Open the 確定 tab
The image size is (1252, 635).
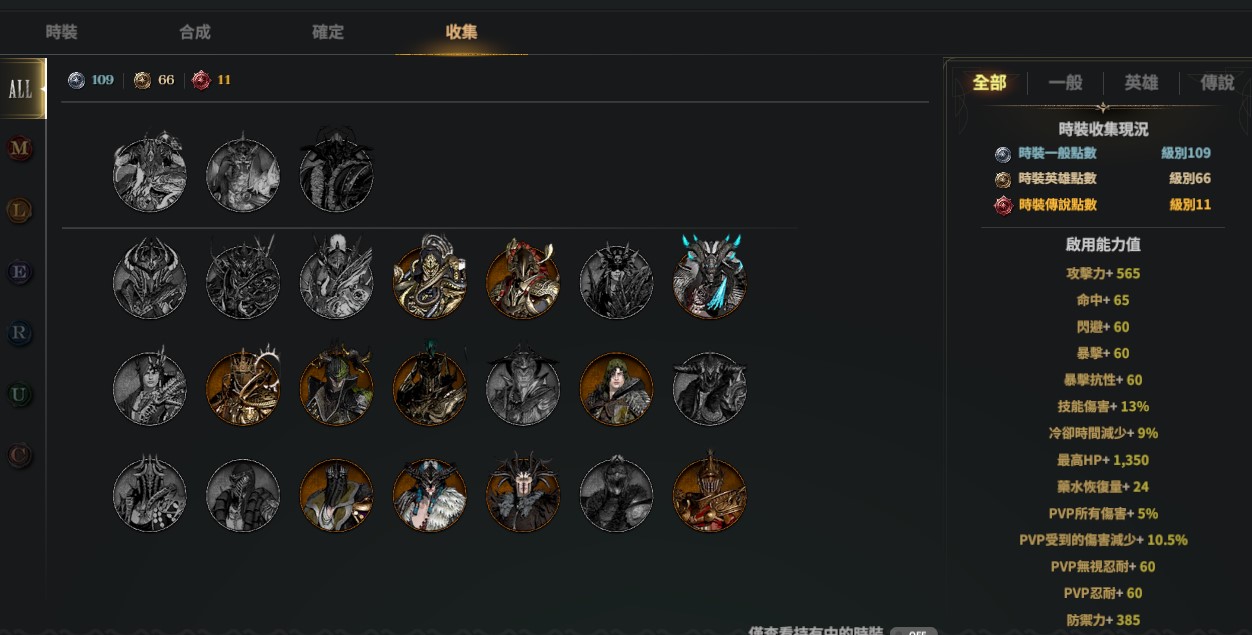(x=328, y=32)
